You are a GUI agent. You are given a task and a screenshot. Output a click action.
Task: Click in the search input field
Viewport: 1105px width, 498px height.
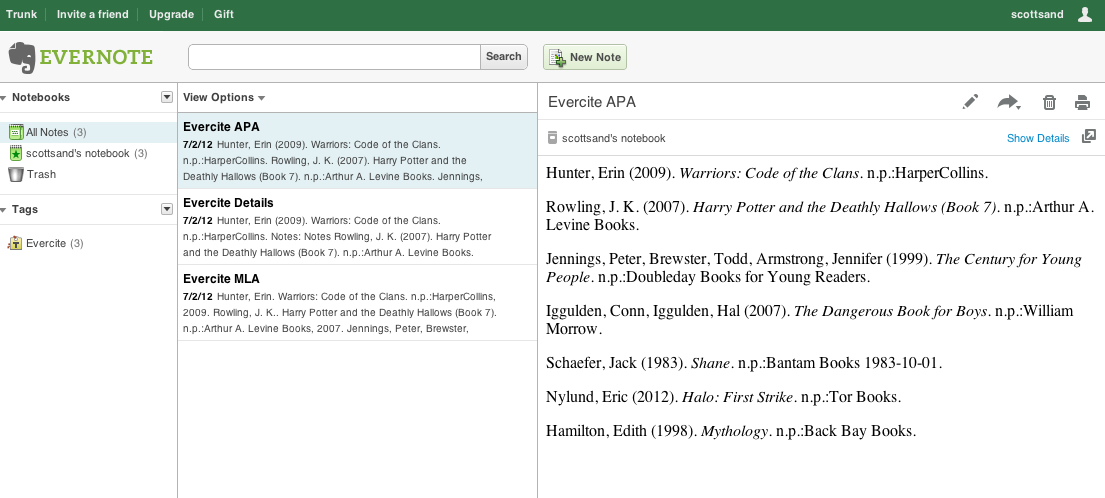tap(334, 57)
